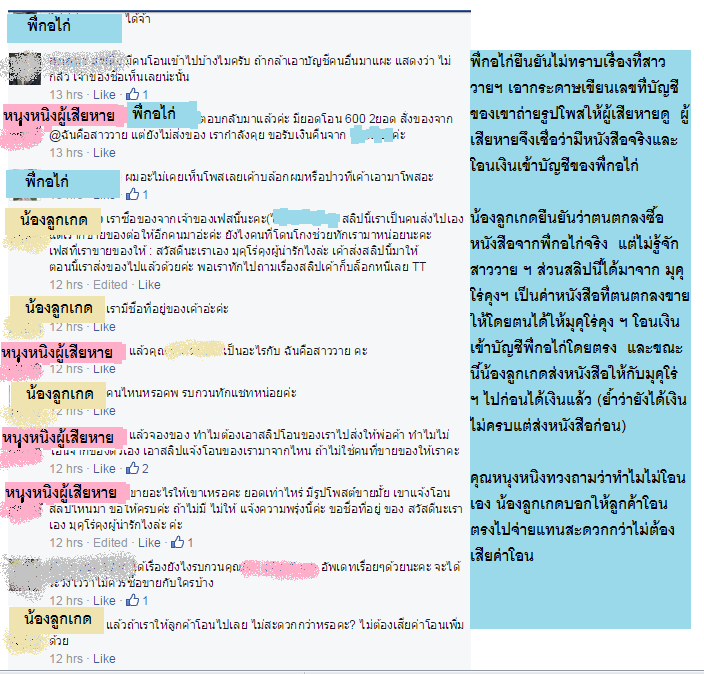The height and width of the screenshot is (674, 704).
Task: Click thumbs-up icon under "ผมอะไม่เคยเห็นโพสเลย" comment
Action: click(132, 194)
